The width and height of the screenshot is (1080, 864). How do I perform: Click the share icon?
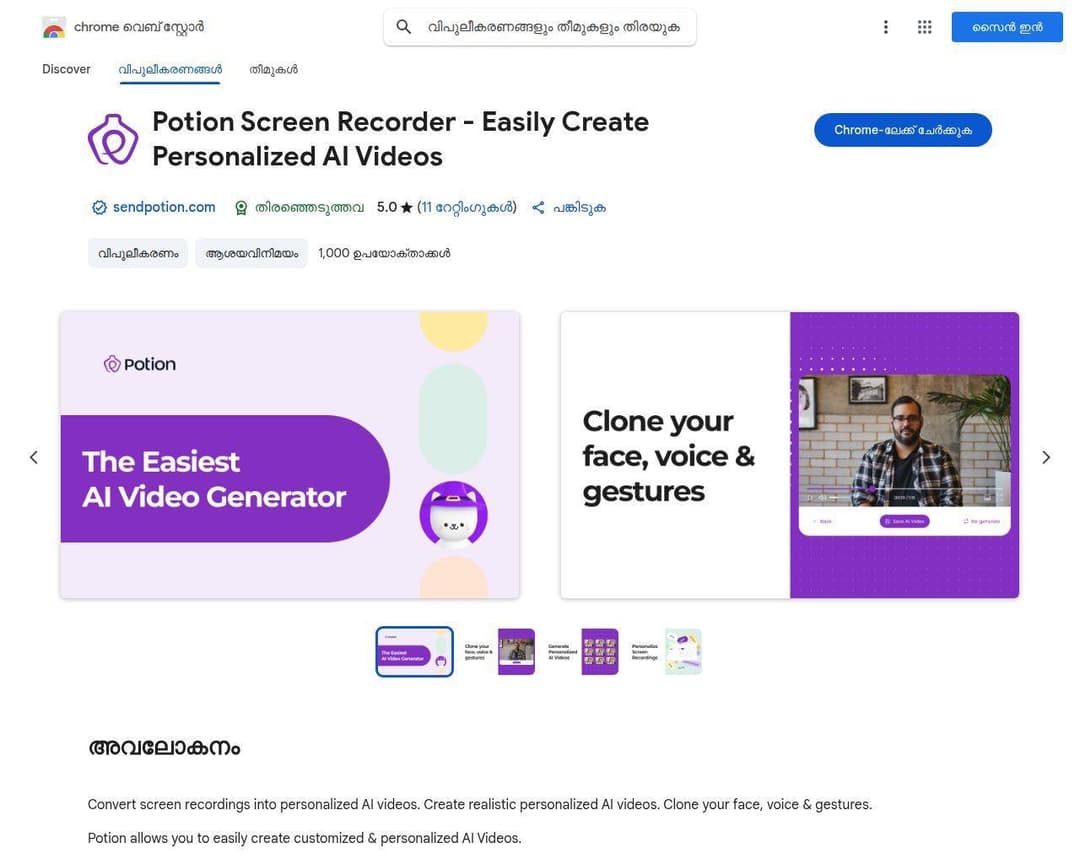(538, 208)
